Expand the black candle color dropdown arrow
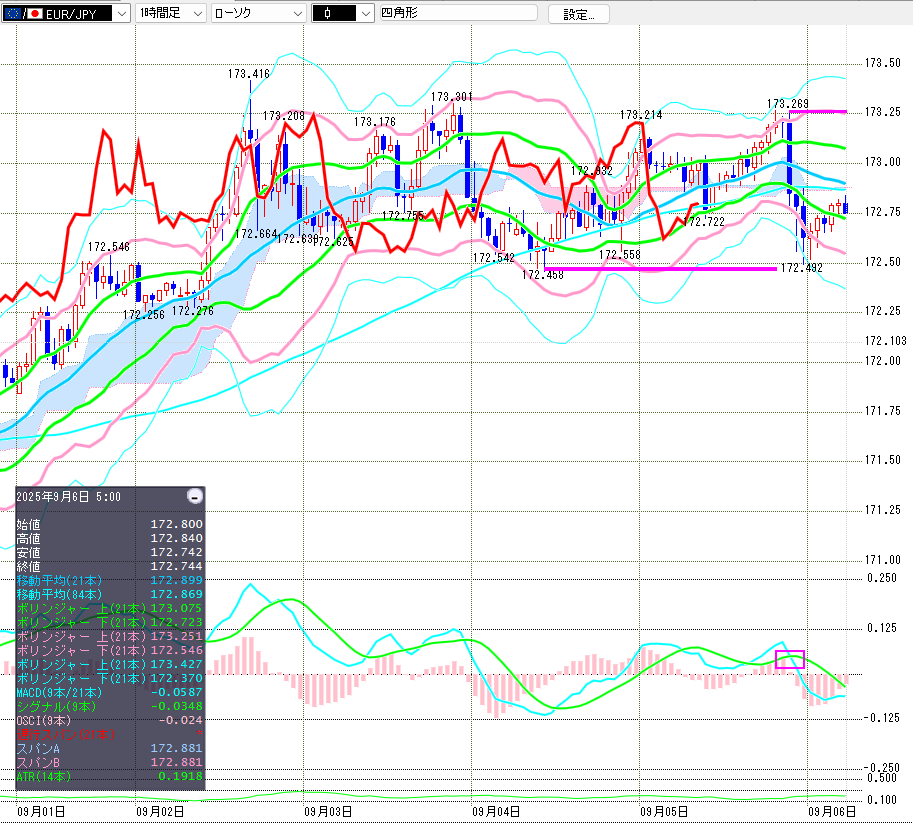The image size is (913, 823). [x=365, y=13]
